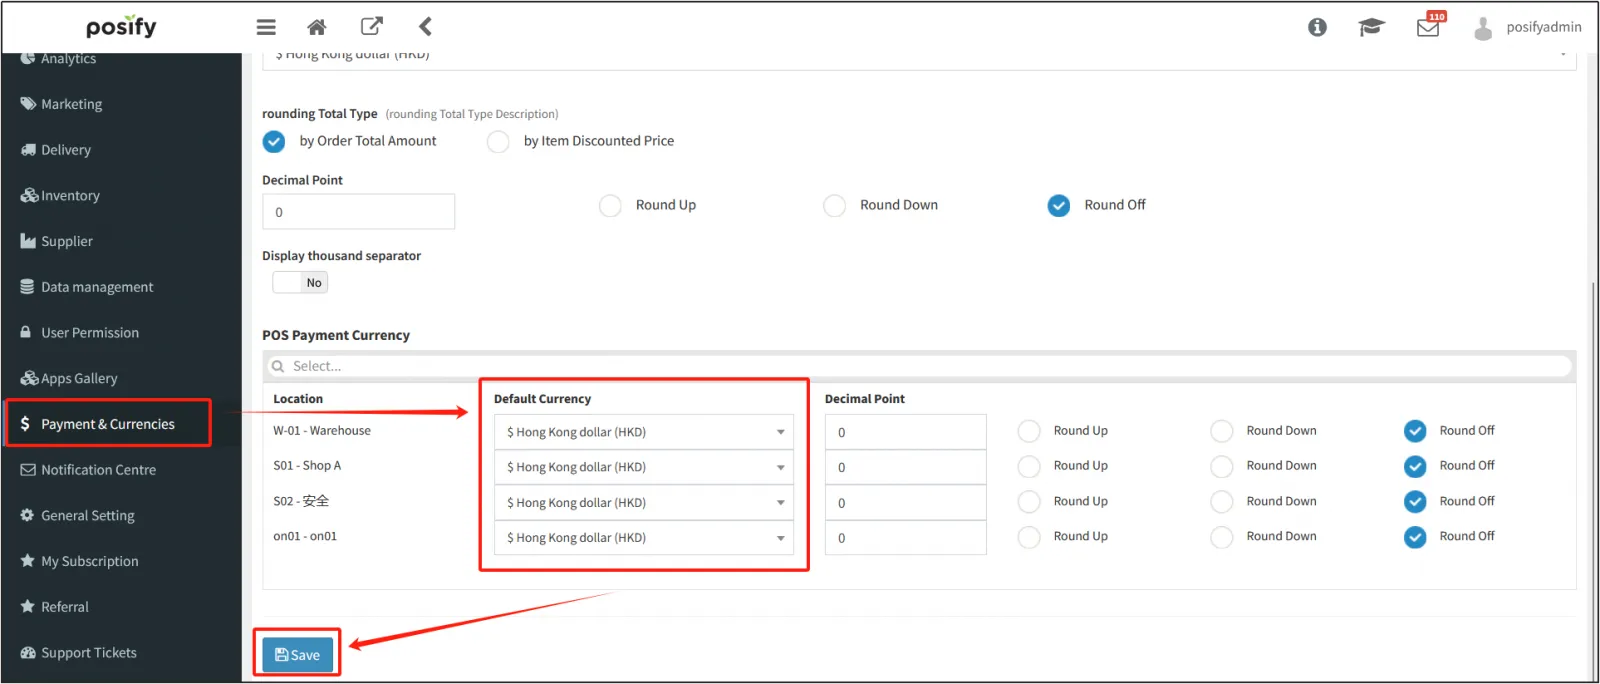
Task: Open the Inventory menu
Action: pyautogui.click(x=70, y=196)
